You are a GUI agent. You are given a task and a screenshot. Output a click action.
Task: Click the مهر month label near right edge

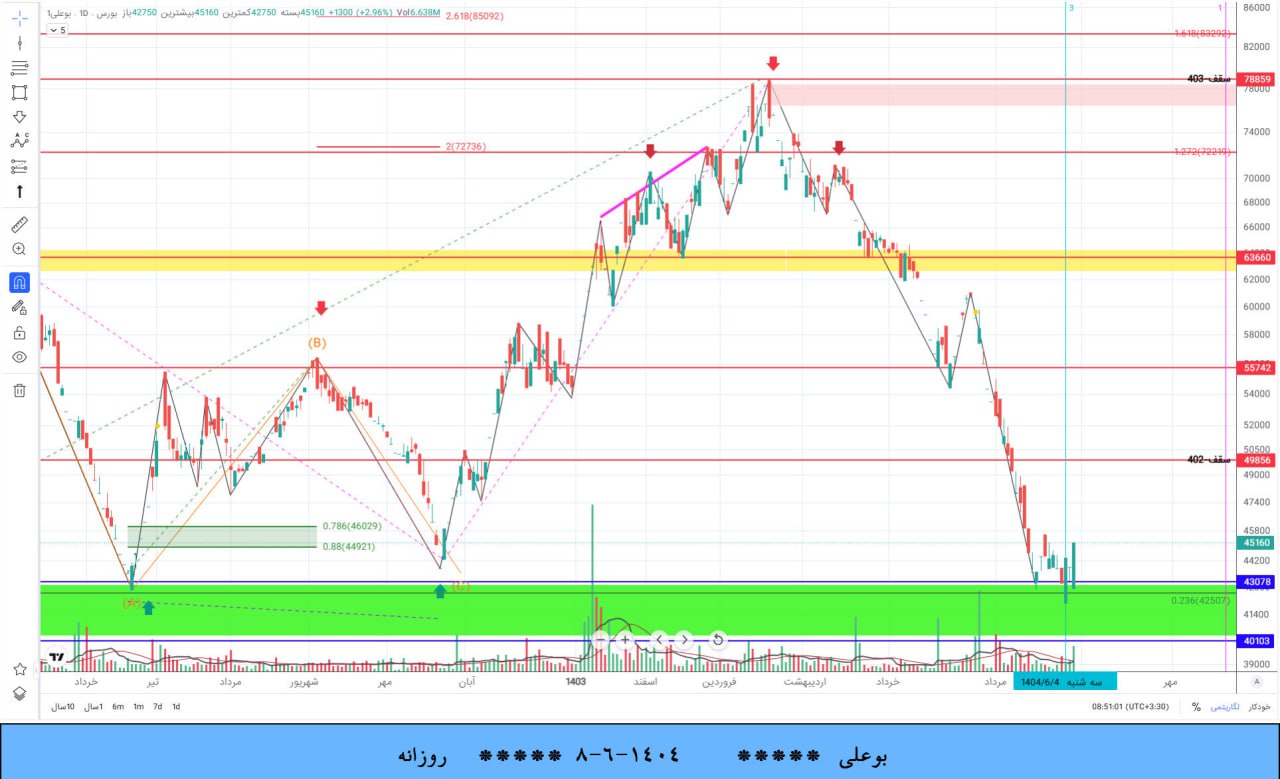pos(1168,681)
